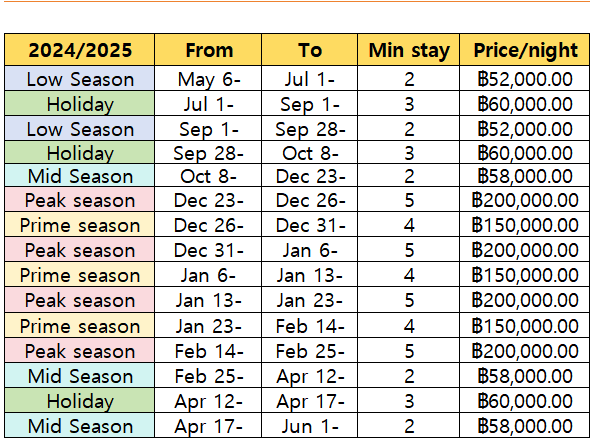Select the Dec 23- from date cell

point(208,199)
